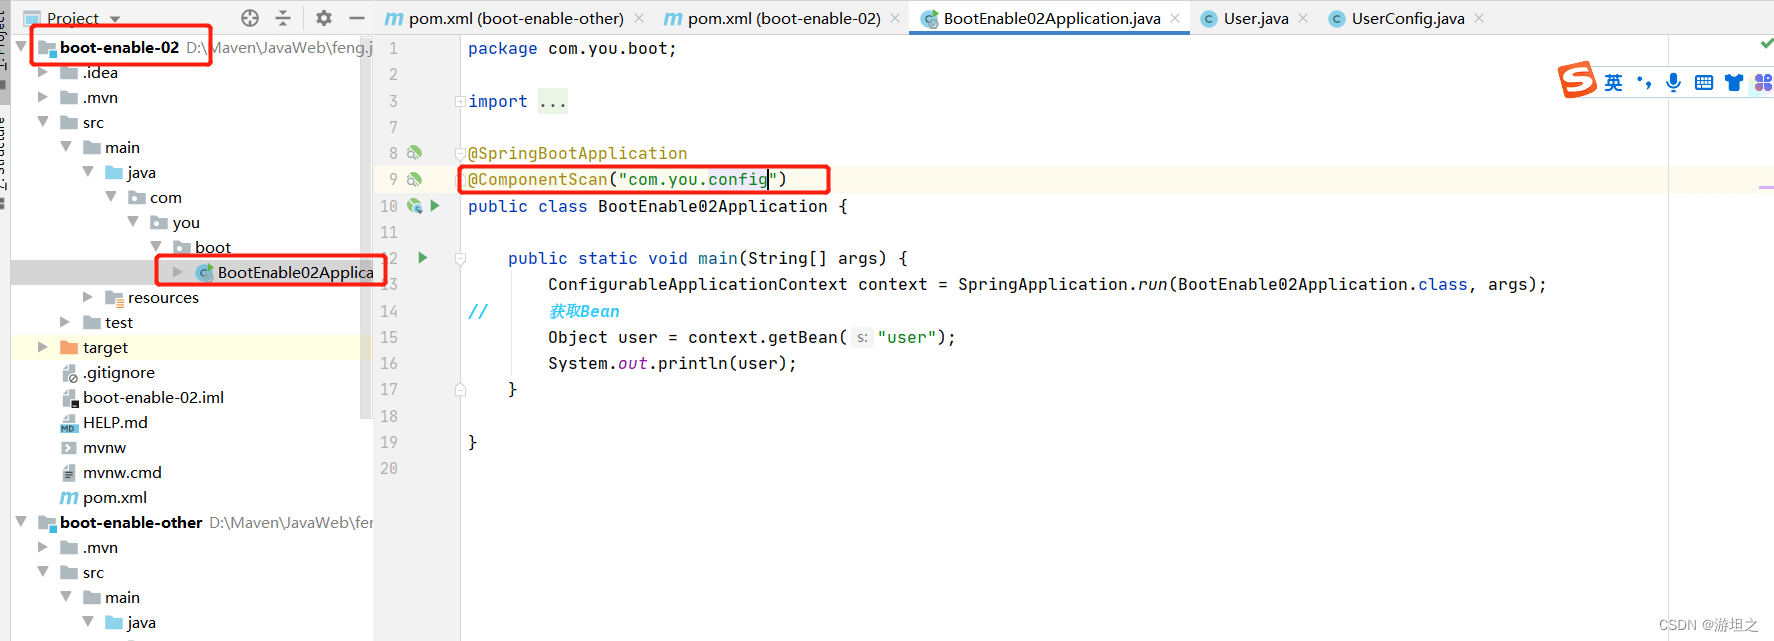Collapse the com package
Image resolution: width=1774 pixels, height=641 pixels.
click(111, 197)
